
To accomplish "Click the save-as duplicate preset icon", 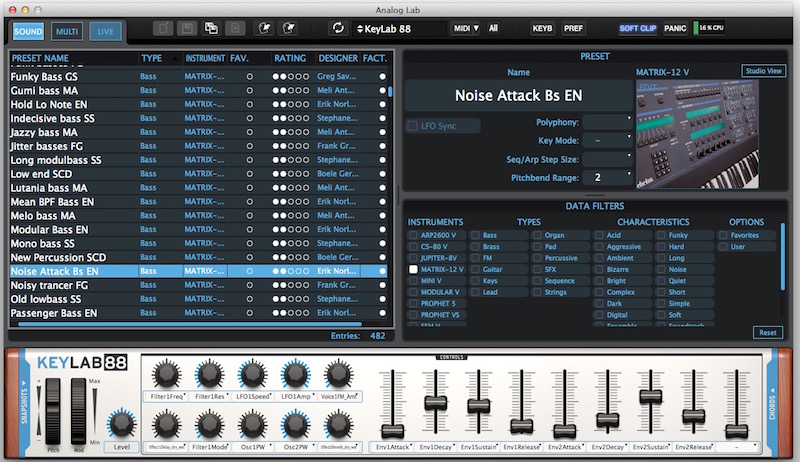I will (211, 29).
